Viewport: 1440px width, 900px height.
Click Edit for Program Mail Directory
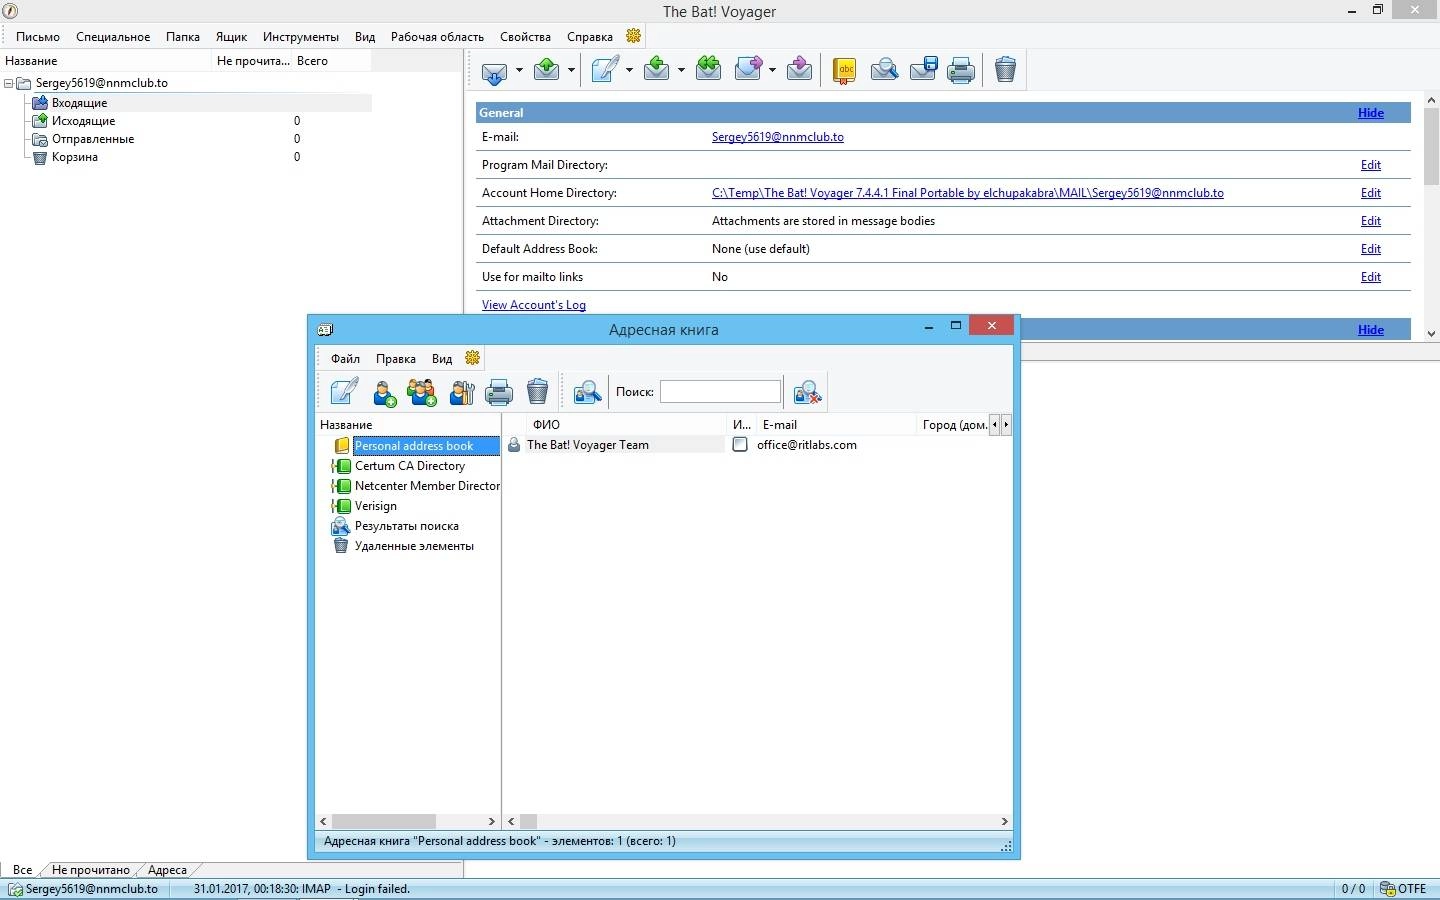[x=1371, y=165]
